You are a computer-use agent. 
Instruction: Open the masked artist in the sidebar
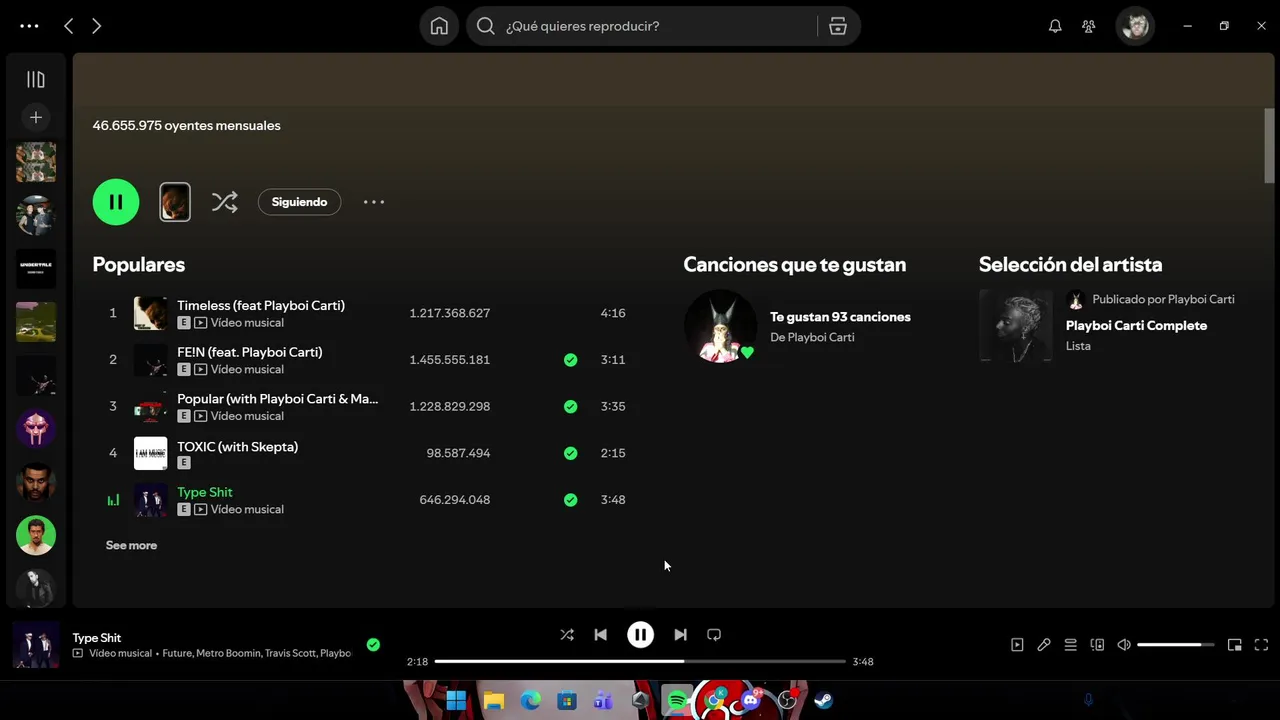[x=35, y=428]
